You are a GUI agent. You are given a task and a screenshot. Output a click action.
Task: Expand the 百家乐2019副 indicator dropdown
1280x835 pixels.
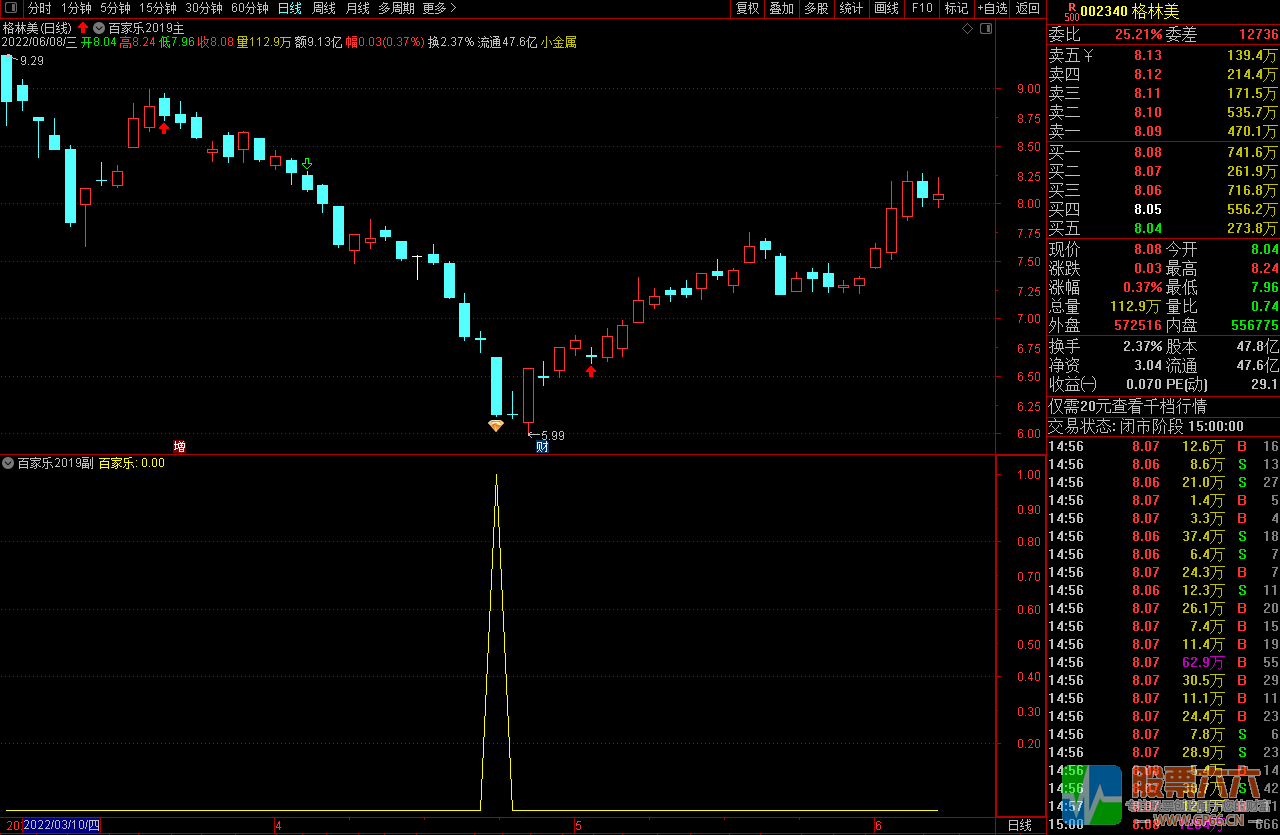9,463
